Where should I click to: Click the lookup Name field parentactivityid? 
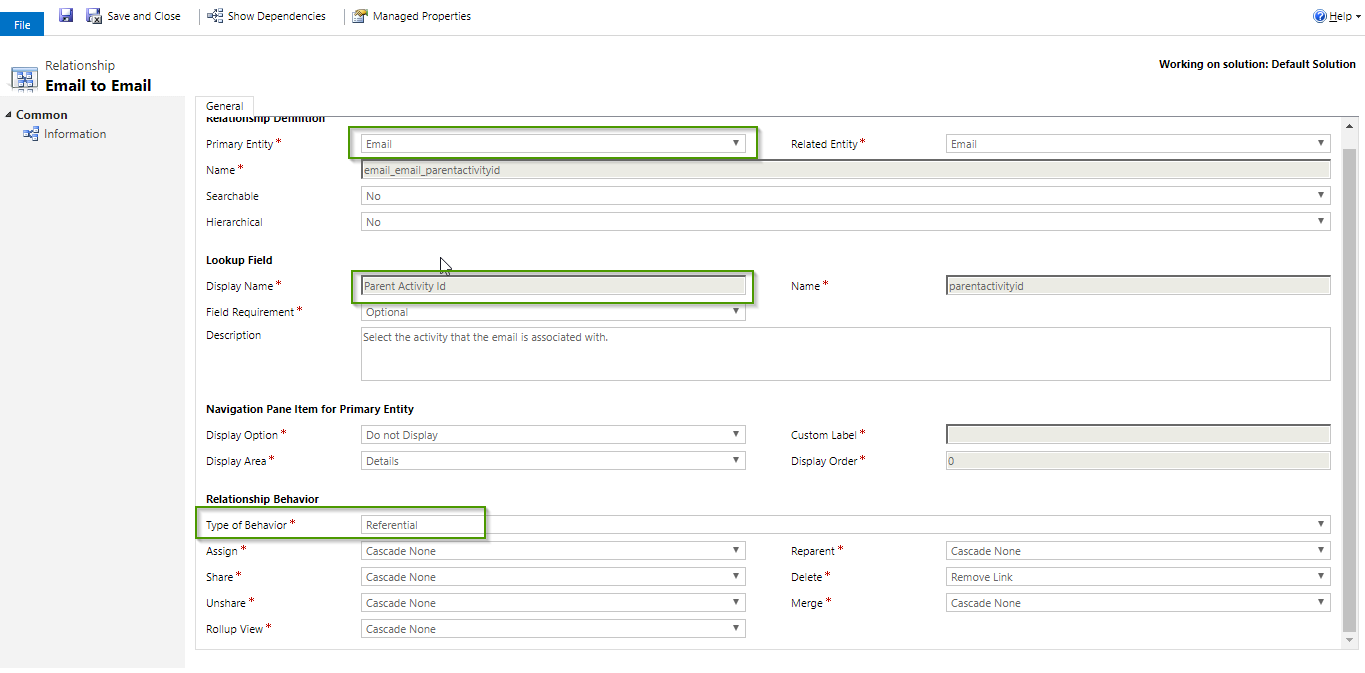tap(1138, 286)
